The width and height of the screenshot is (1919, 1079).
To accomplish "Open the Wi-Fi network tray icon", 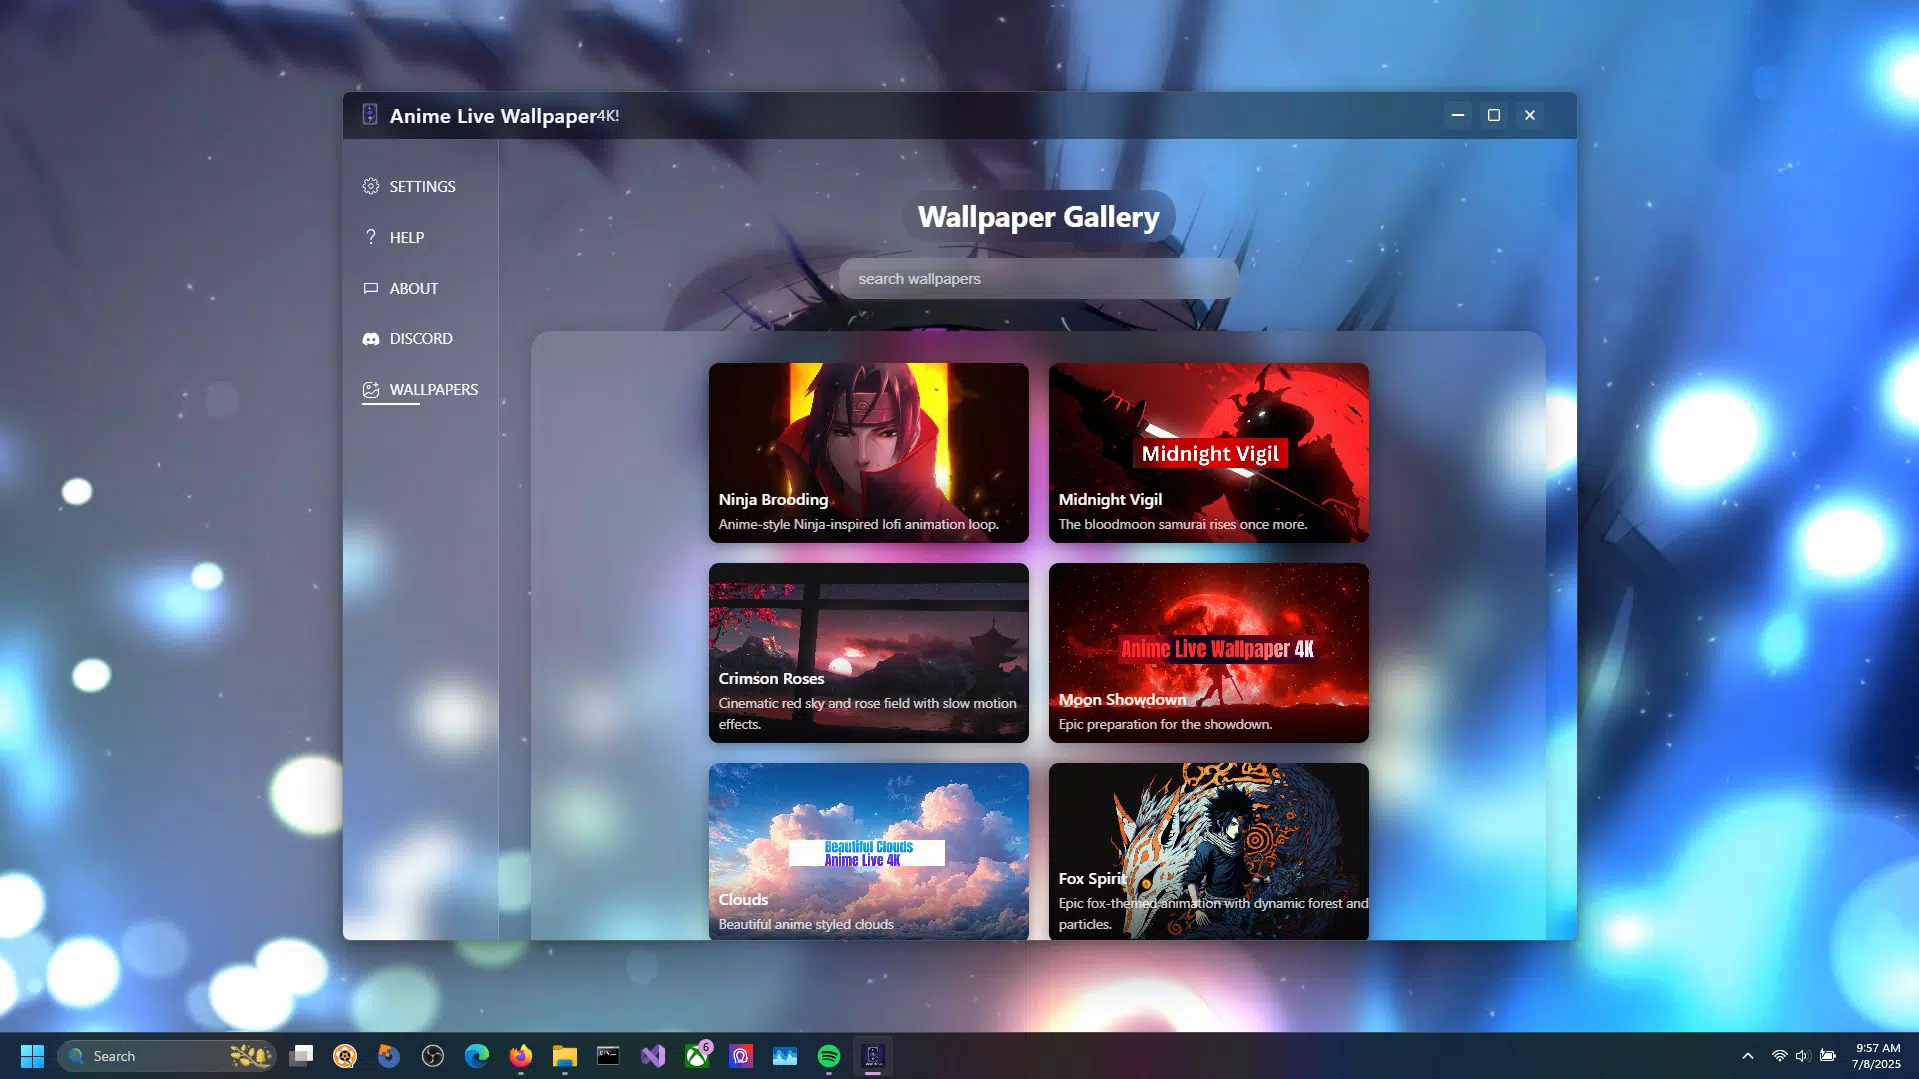I will 1780,1056.
